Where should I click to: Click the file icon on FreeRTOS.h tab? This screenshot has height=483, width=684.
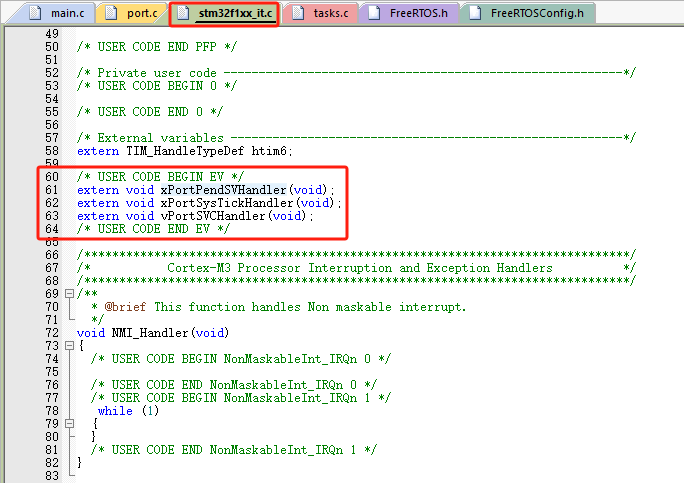click(374, 13)
